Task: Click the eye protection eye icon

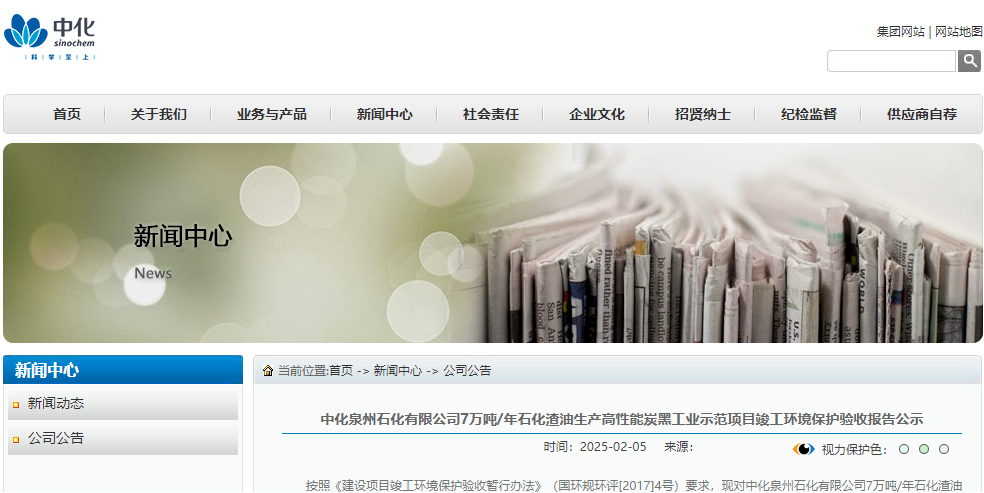Action: tap(803, 449)
